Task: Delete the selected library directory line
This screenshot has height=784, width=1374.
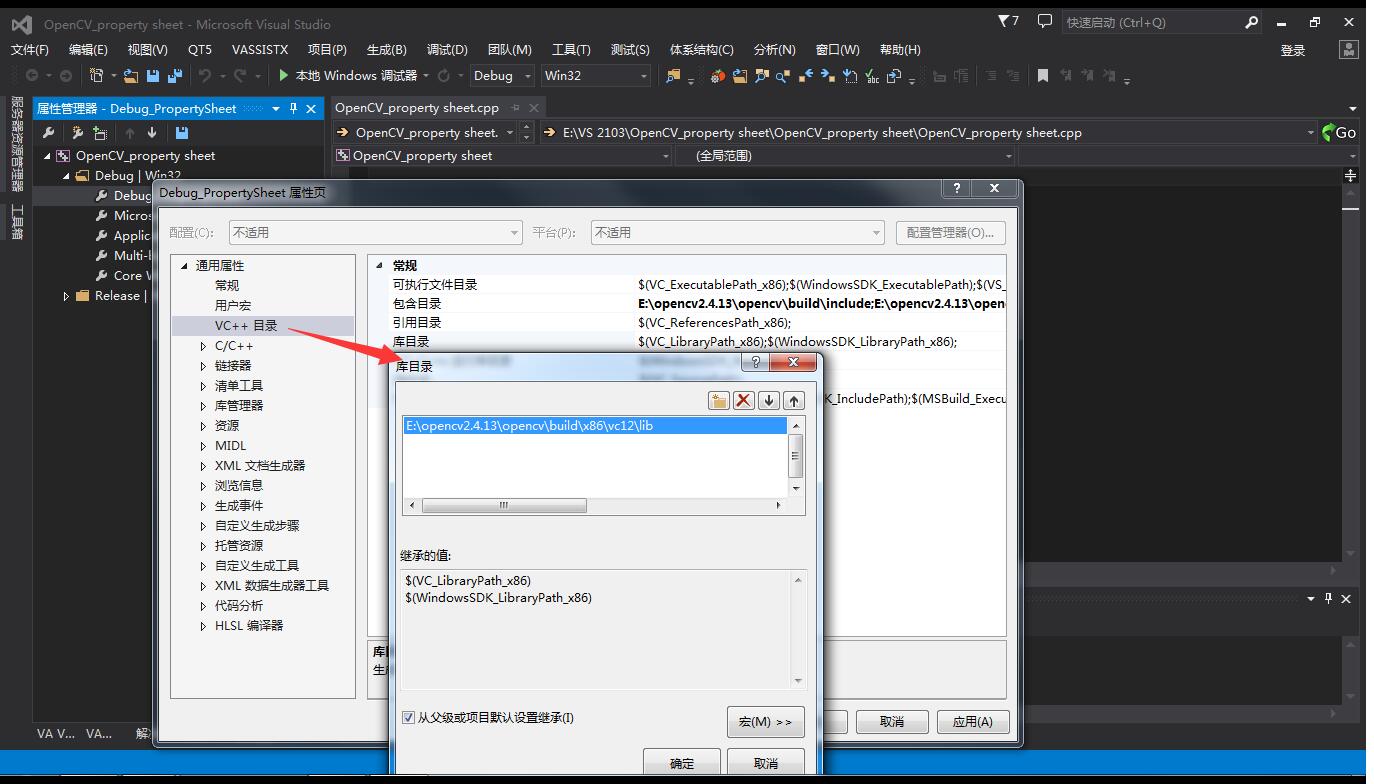Action: pos(743,400)
